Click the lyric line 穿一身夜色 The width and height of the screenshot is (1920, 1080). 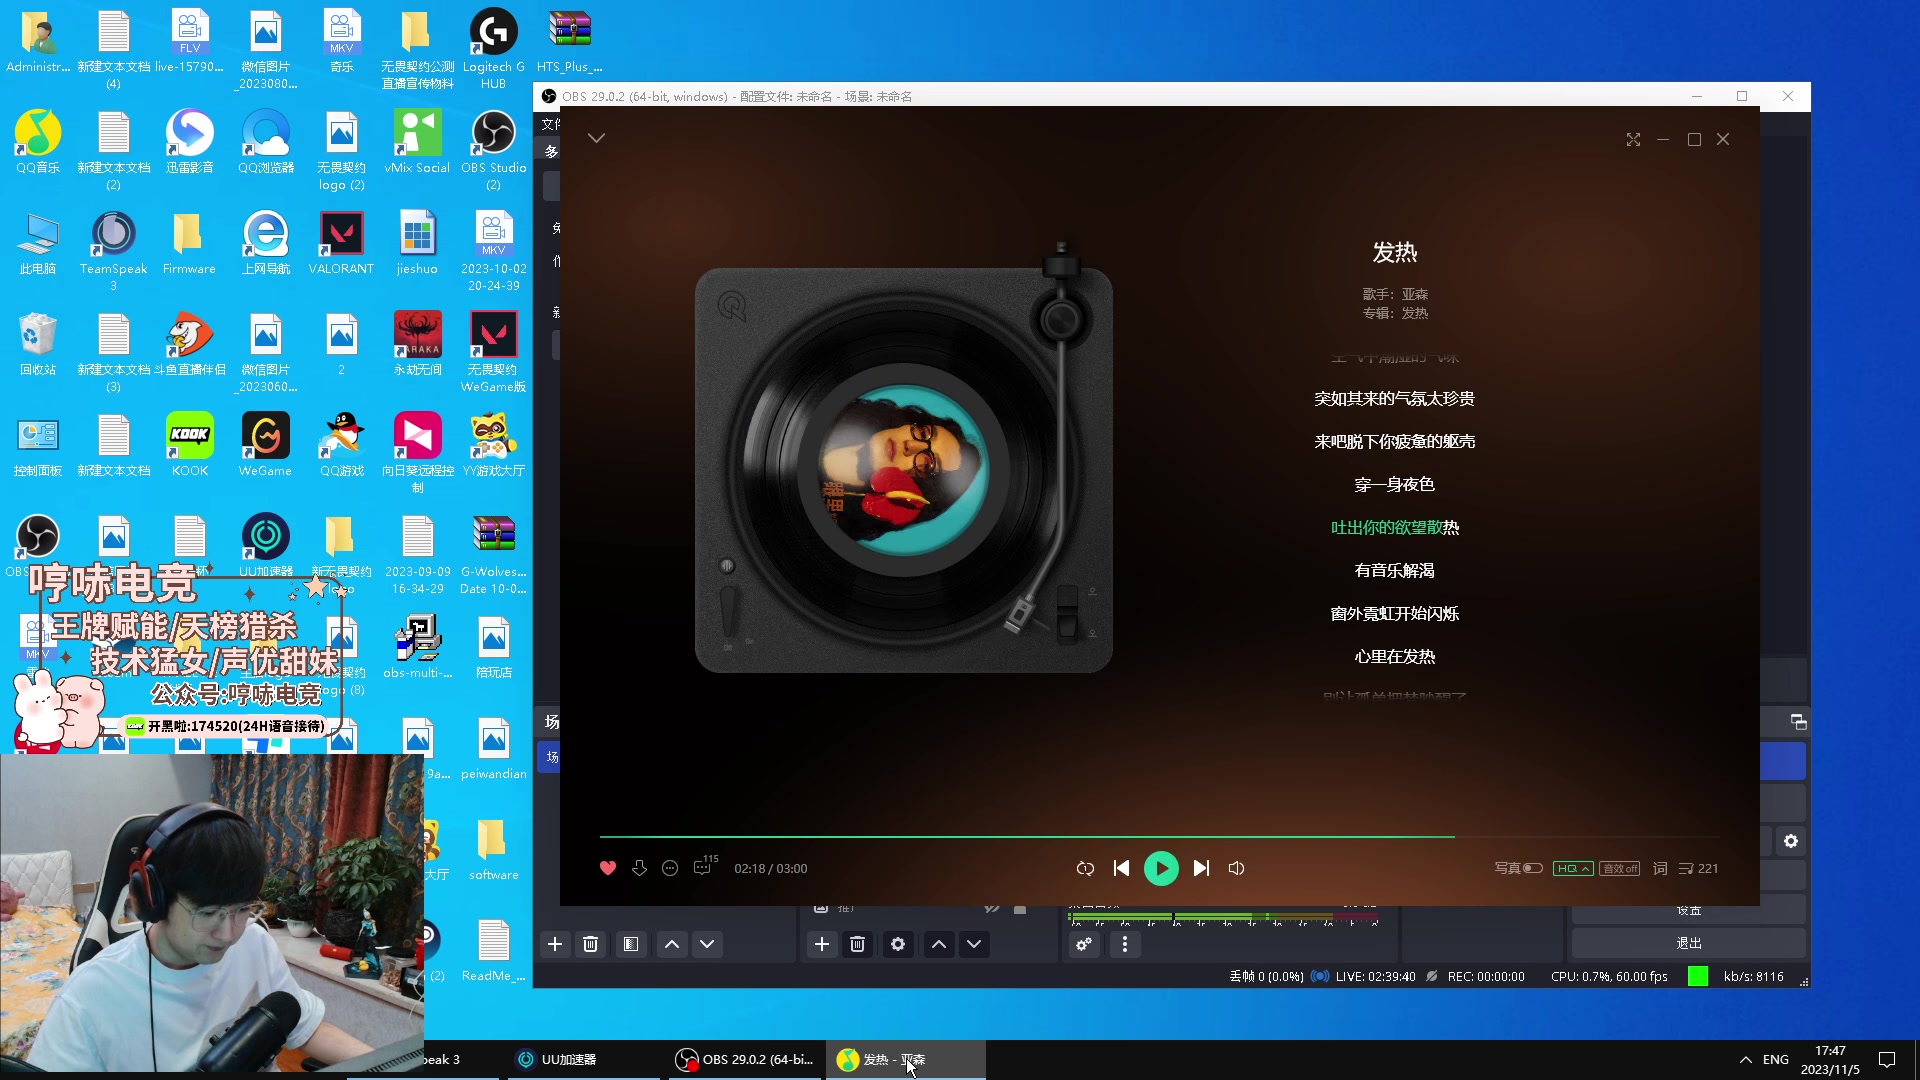click(x=1394, y=484)
